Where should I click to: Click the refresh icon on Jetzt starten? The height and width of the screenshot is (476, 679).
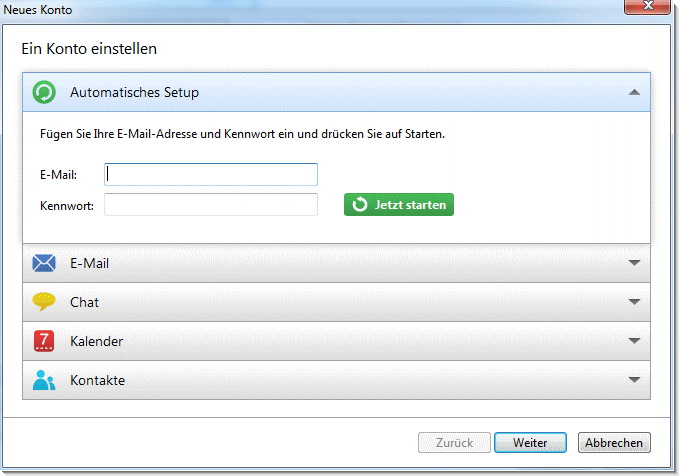(x=359, y=204)
